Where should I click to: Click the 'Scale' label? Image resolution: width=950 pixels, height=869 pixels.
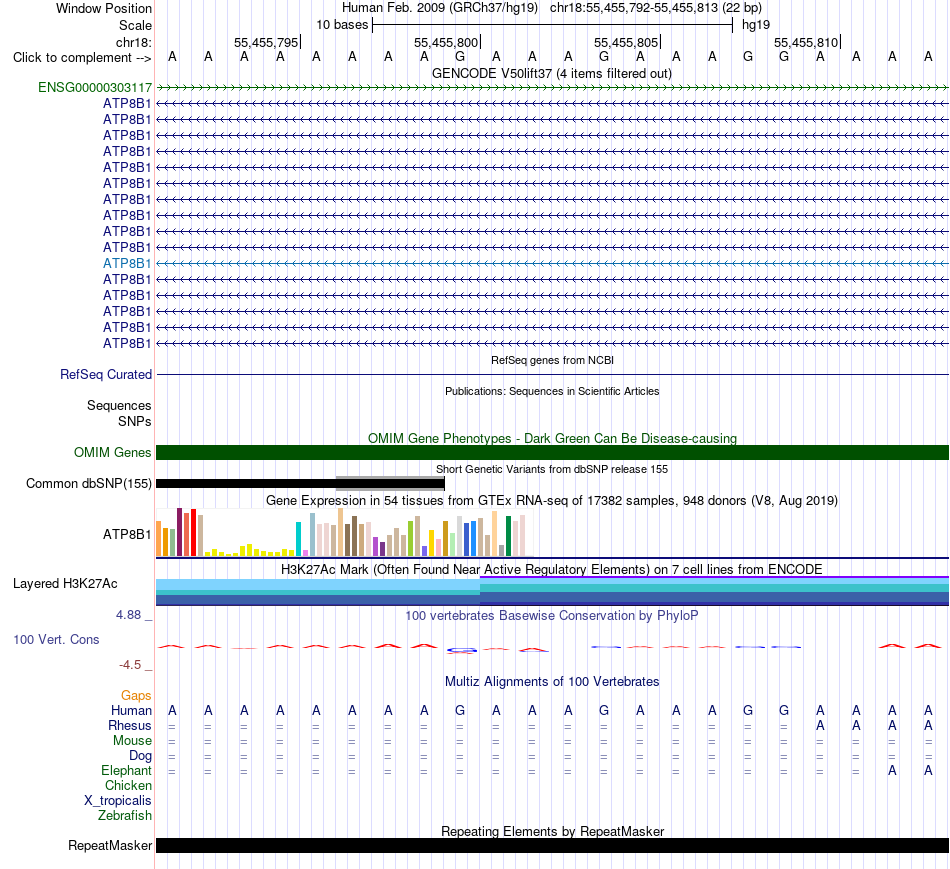click(135, 25)
